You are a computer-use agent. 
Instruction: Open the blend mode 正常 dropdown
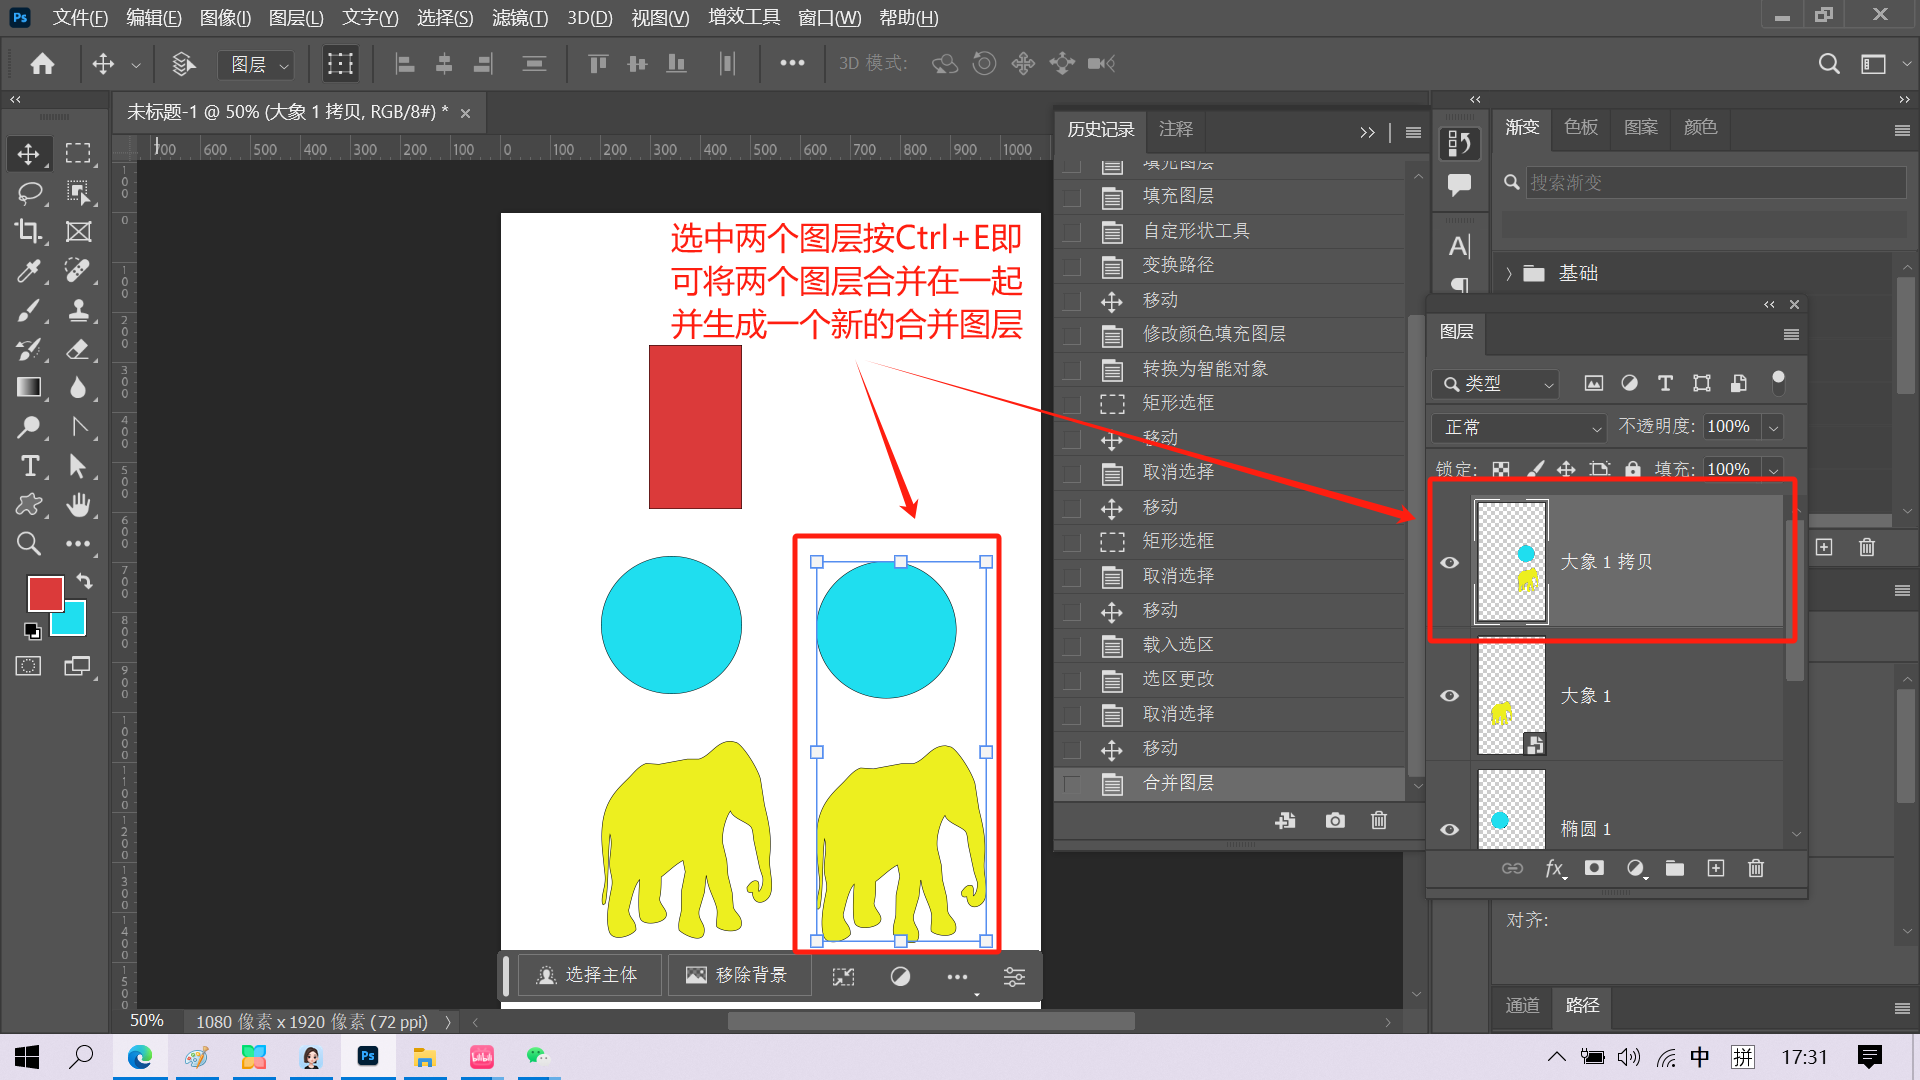coord(1518,427)
